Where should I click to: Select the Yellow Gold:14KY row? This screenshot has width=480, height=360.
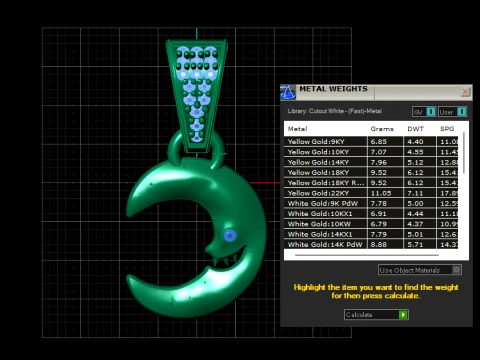[x=371, y=162]
